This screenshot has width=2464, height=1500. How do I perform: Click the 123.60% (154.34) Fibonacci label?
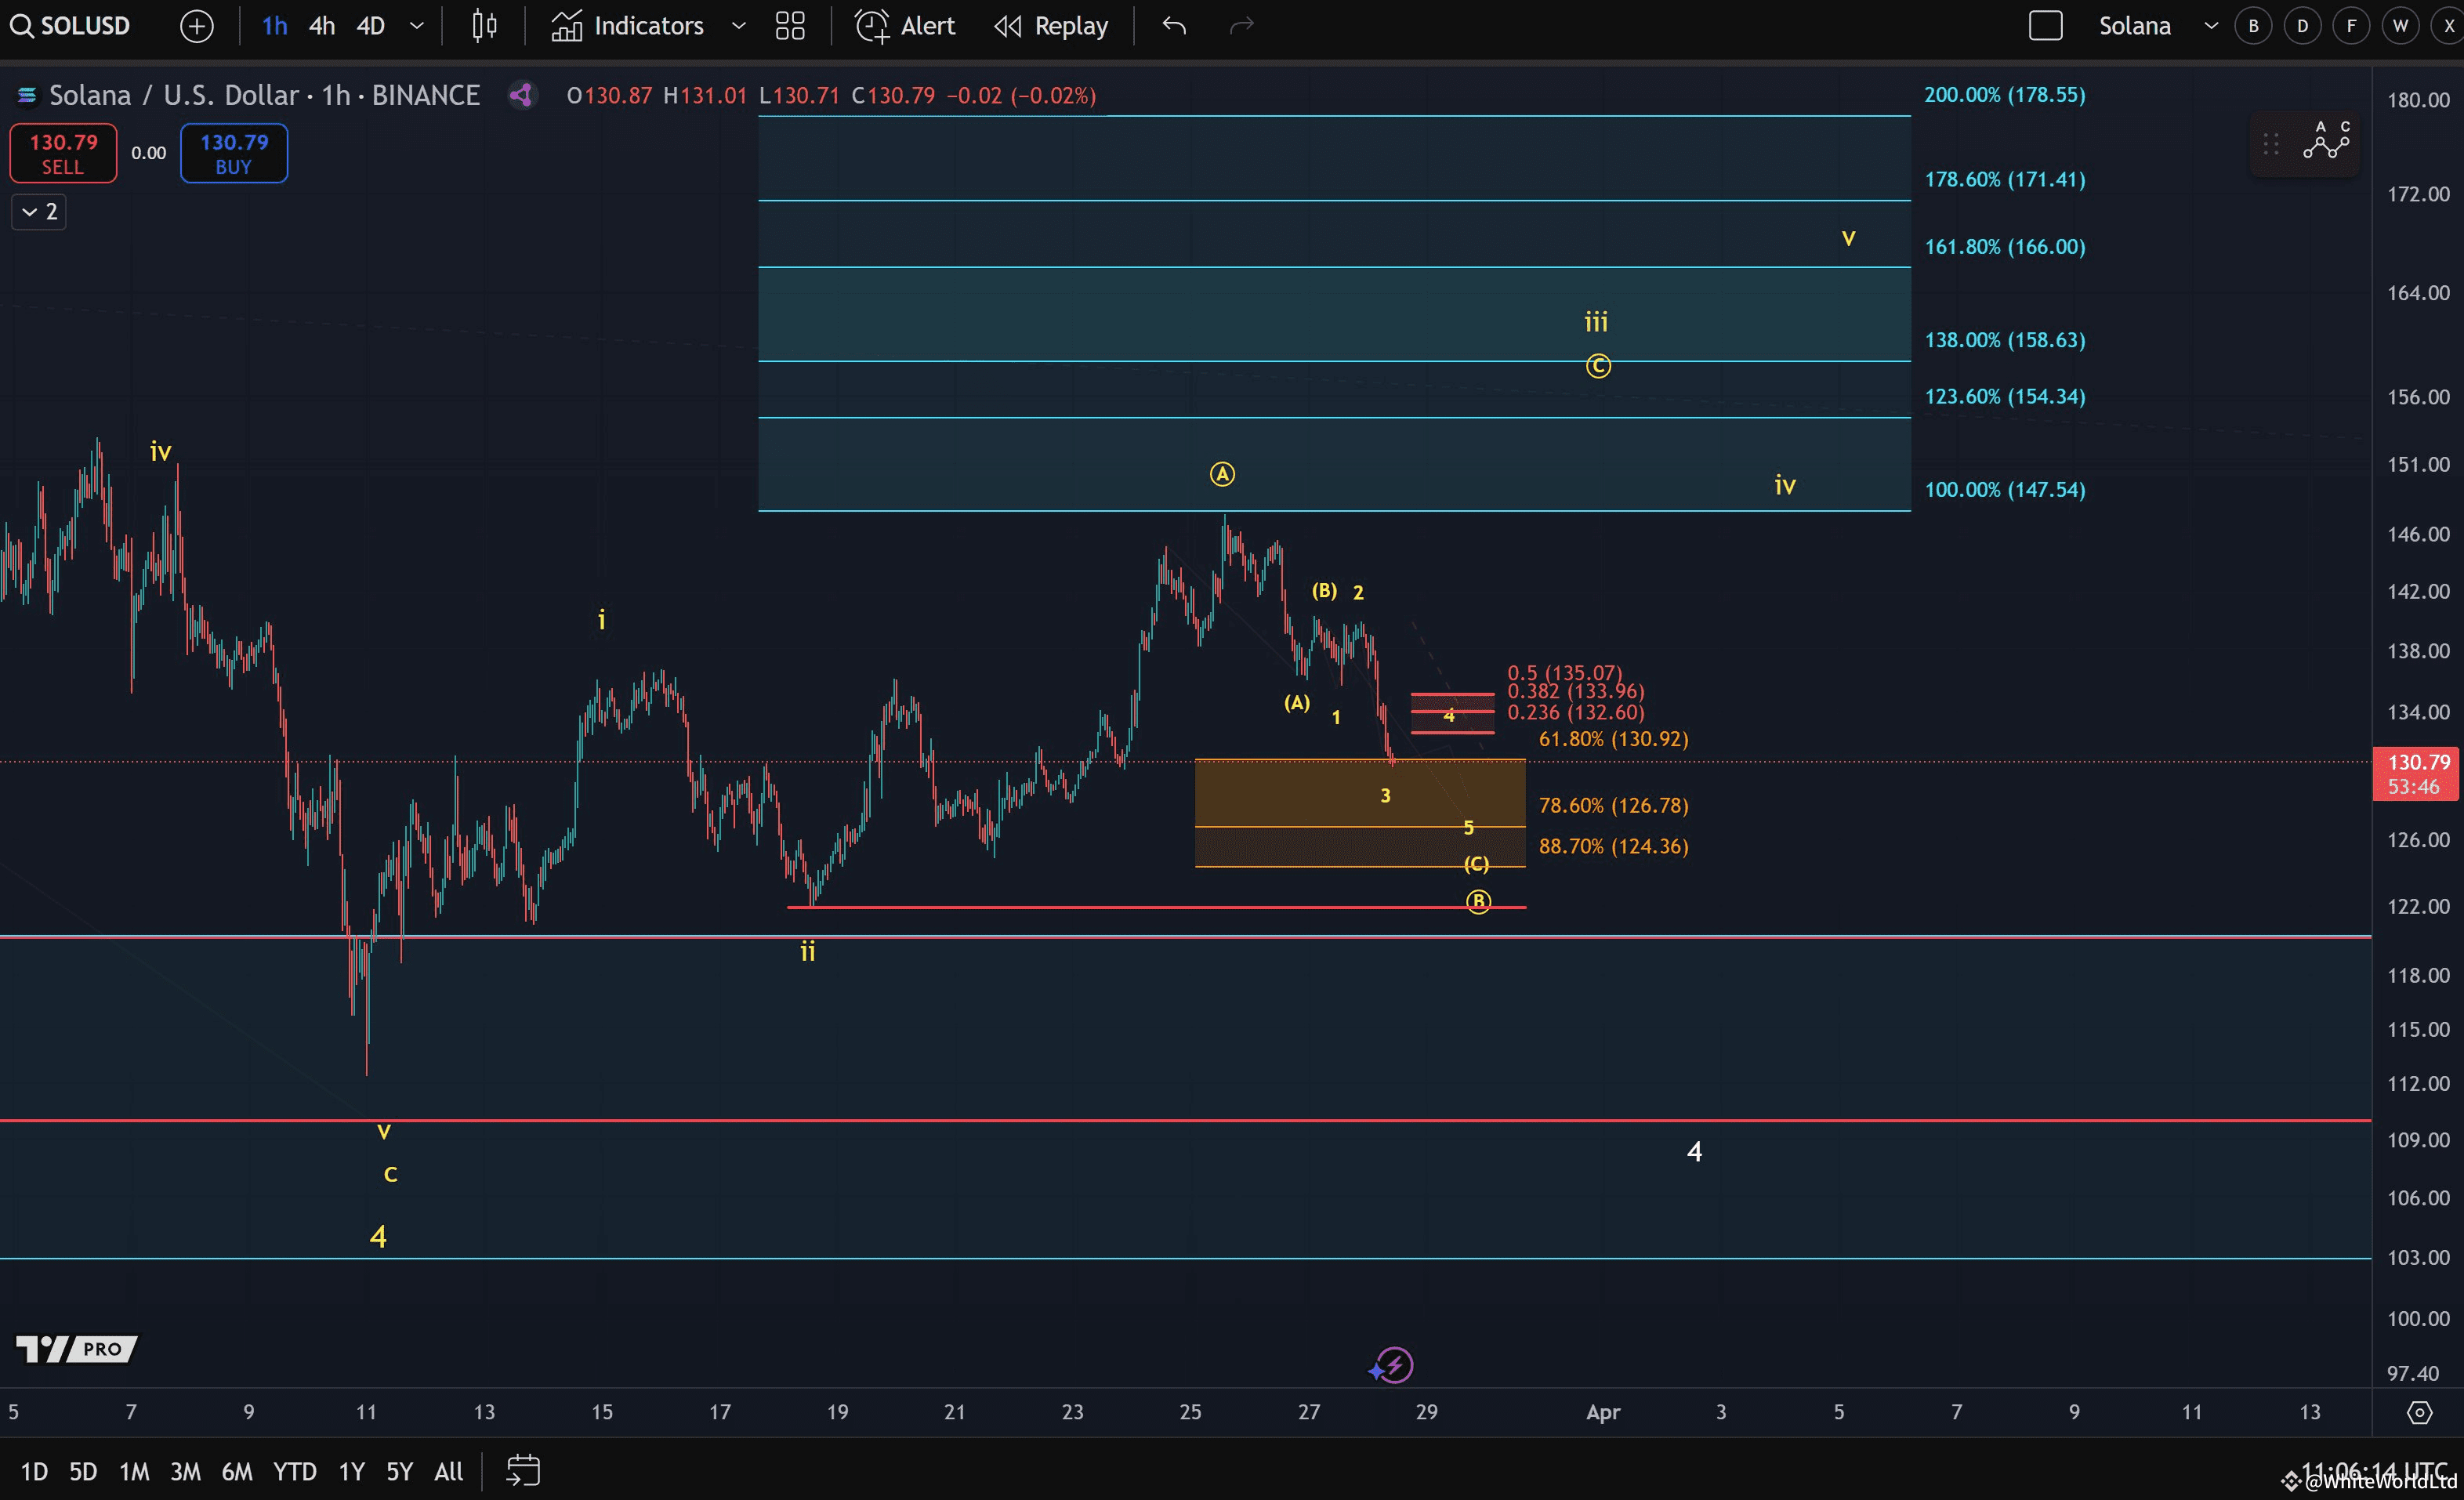tap(2005, 397)
